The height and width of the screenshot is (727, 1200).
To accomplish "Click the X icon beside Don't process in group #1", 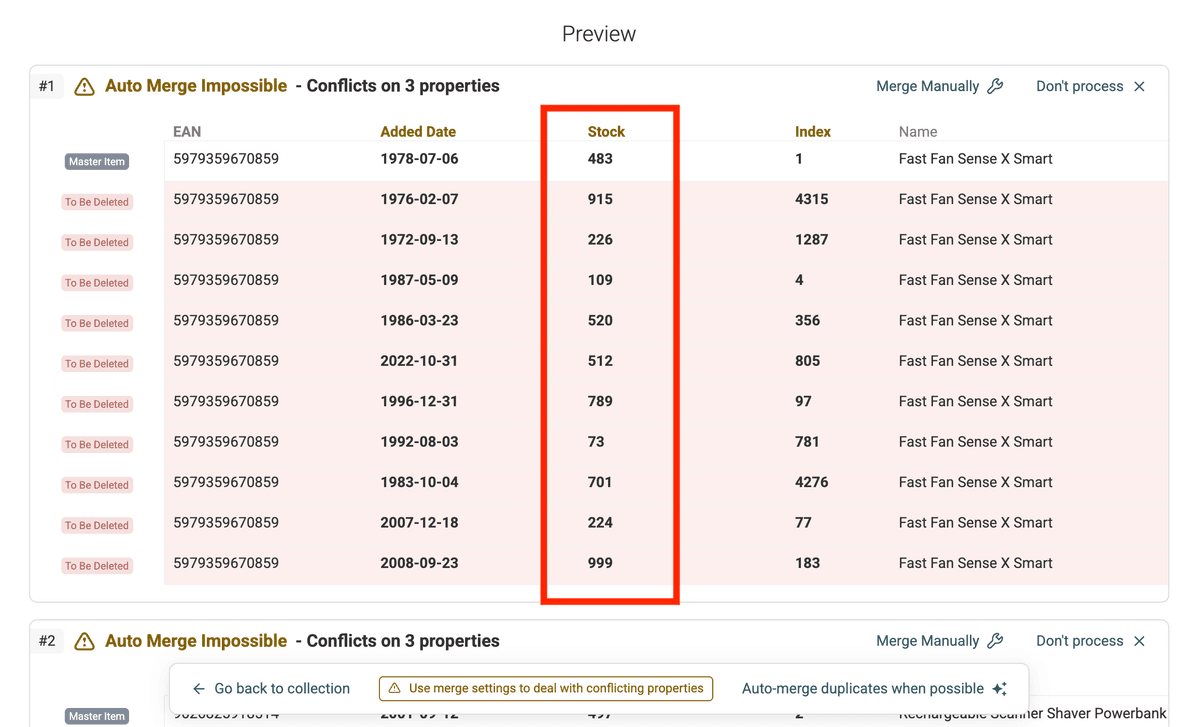I will tap(1139, 86).
